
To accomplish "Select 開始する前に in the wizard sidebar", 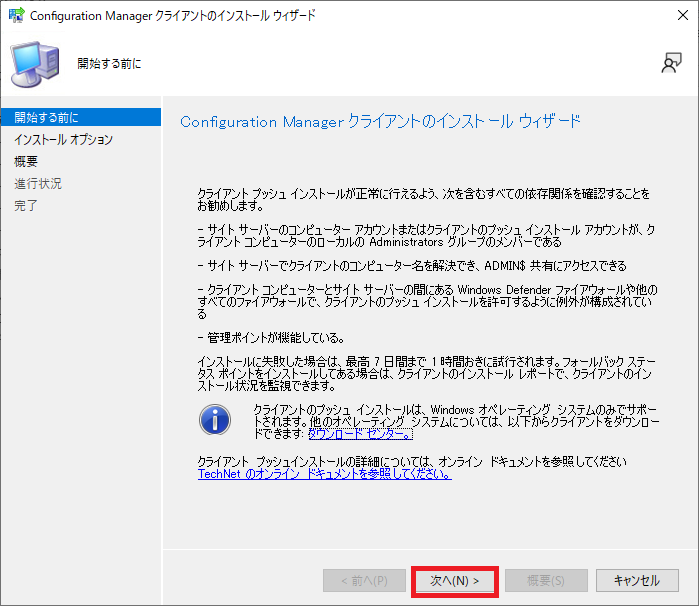I will point(46,118).
